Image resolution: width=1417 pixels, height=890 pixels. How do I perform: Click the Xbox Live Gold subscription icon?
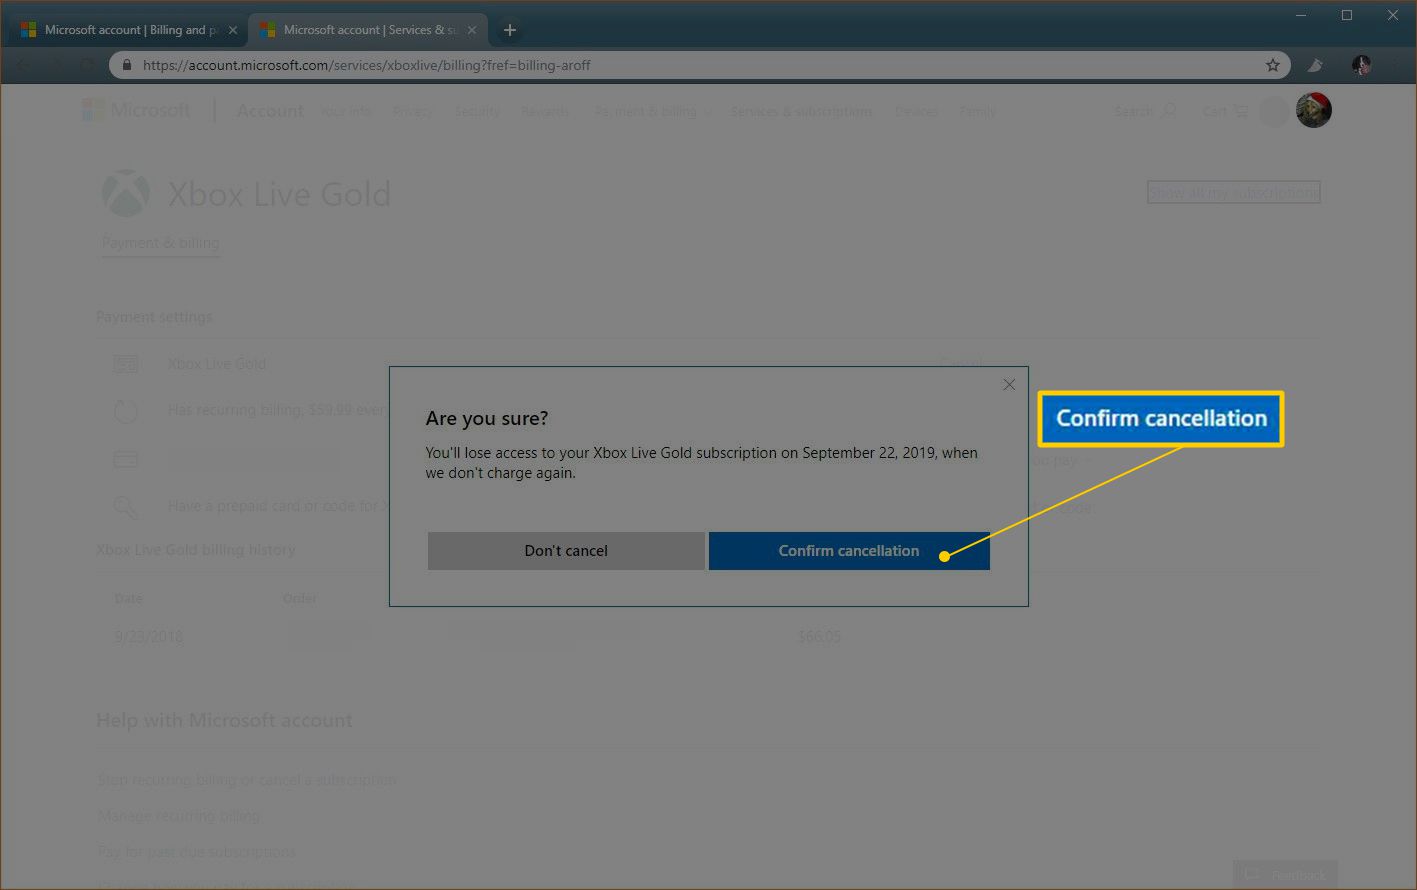(126, 364)
